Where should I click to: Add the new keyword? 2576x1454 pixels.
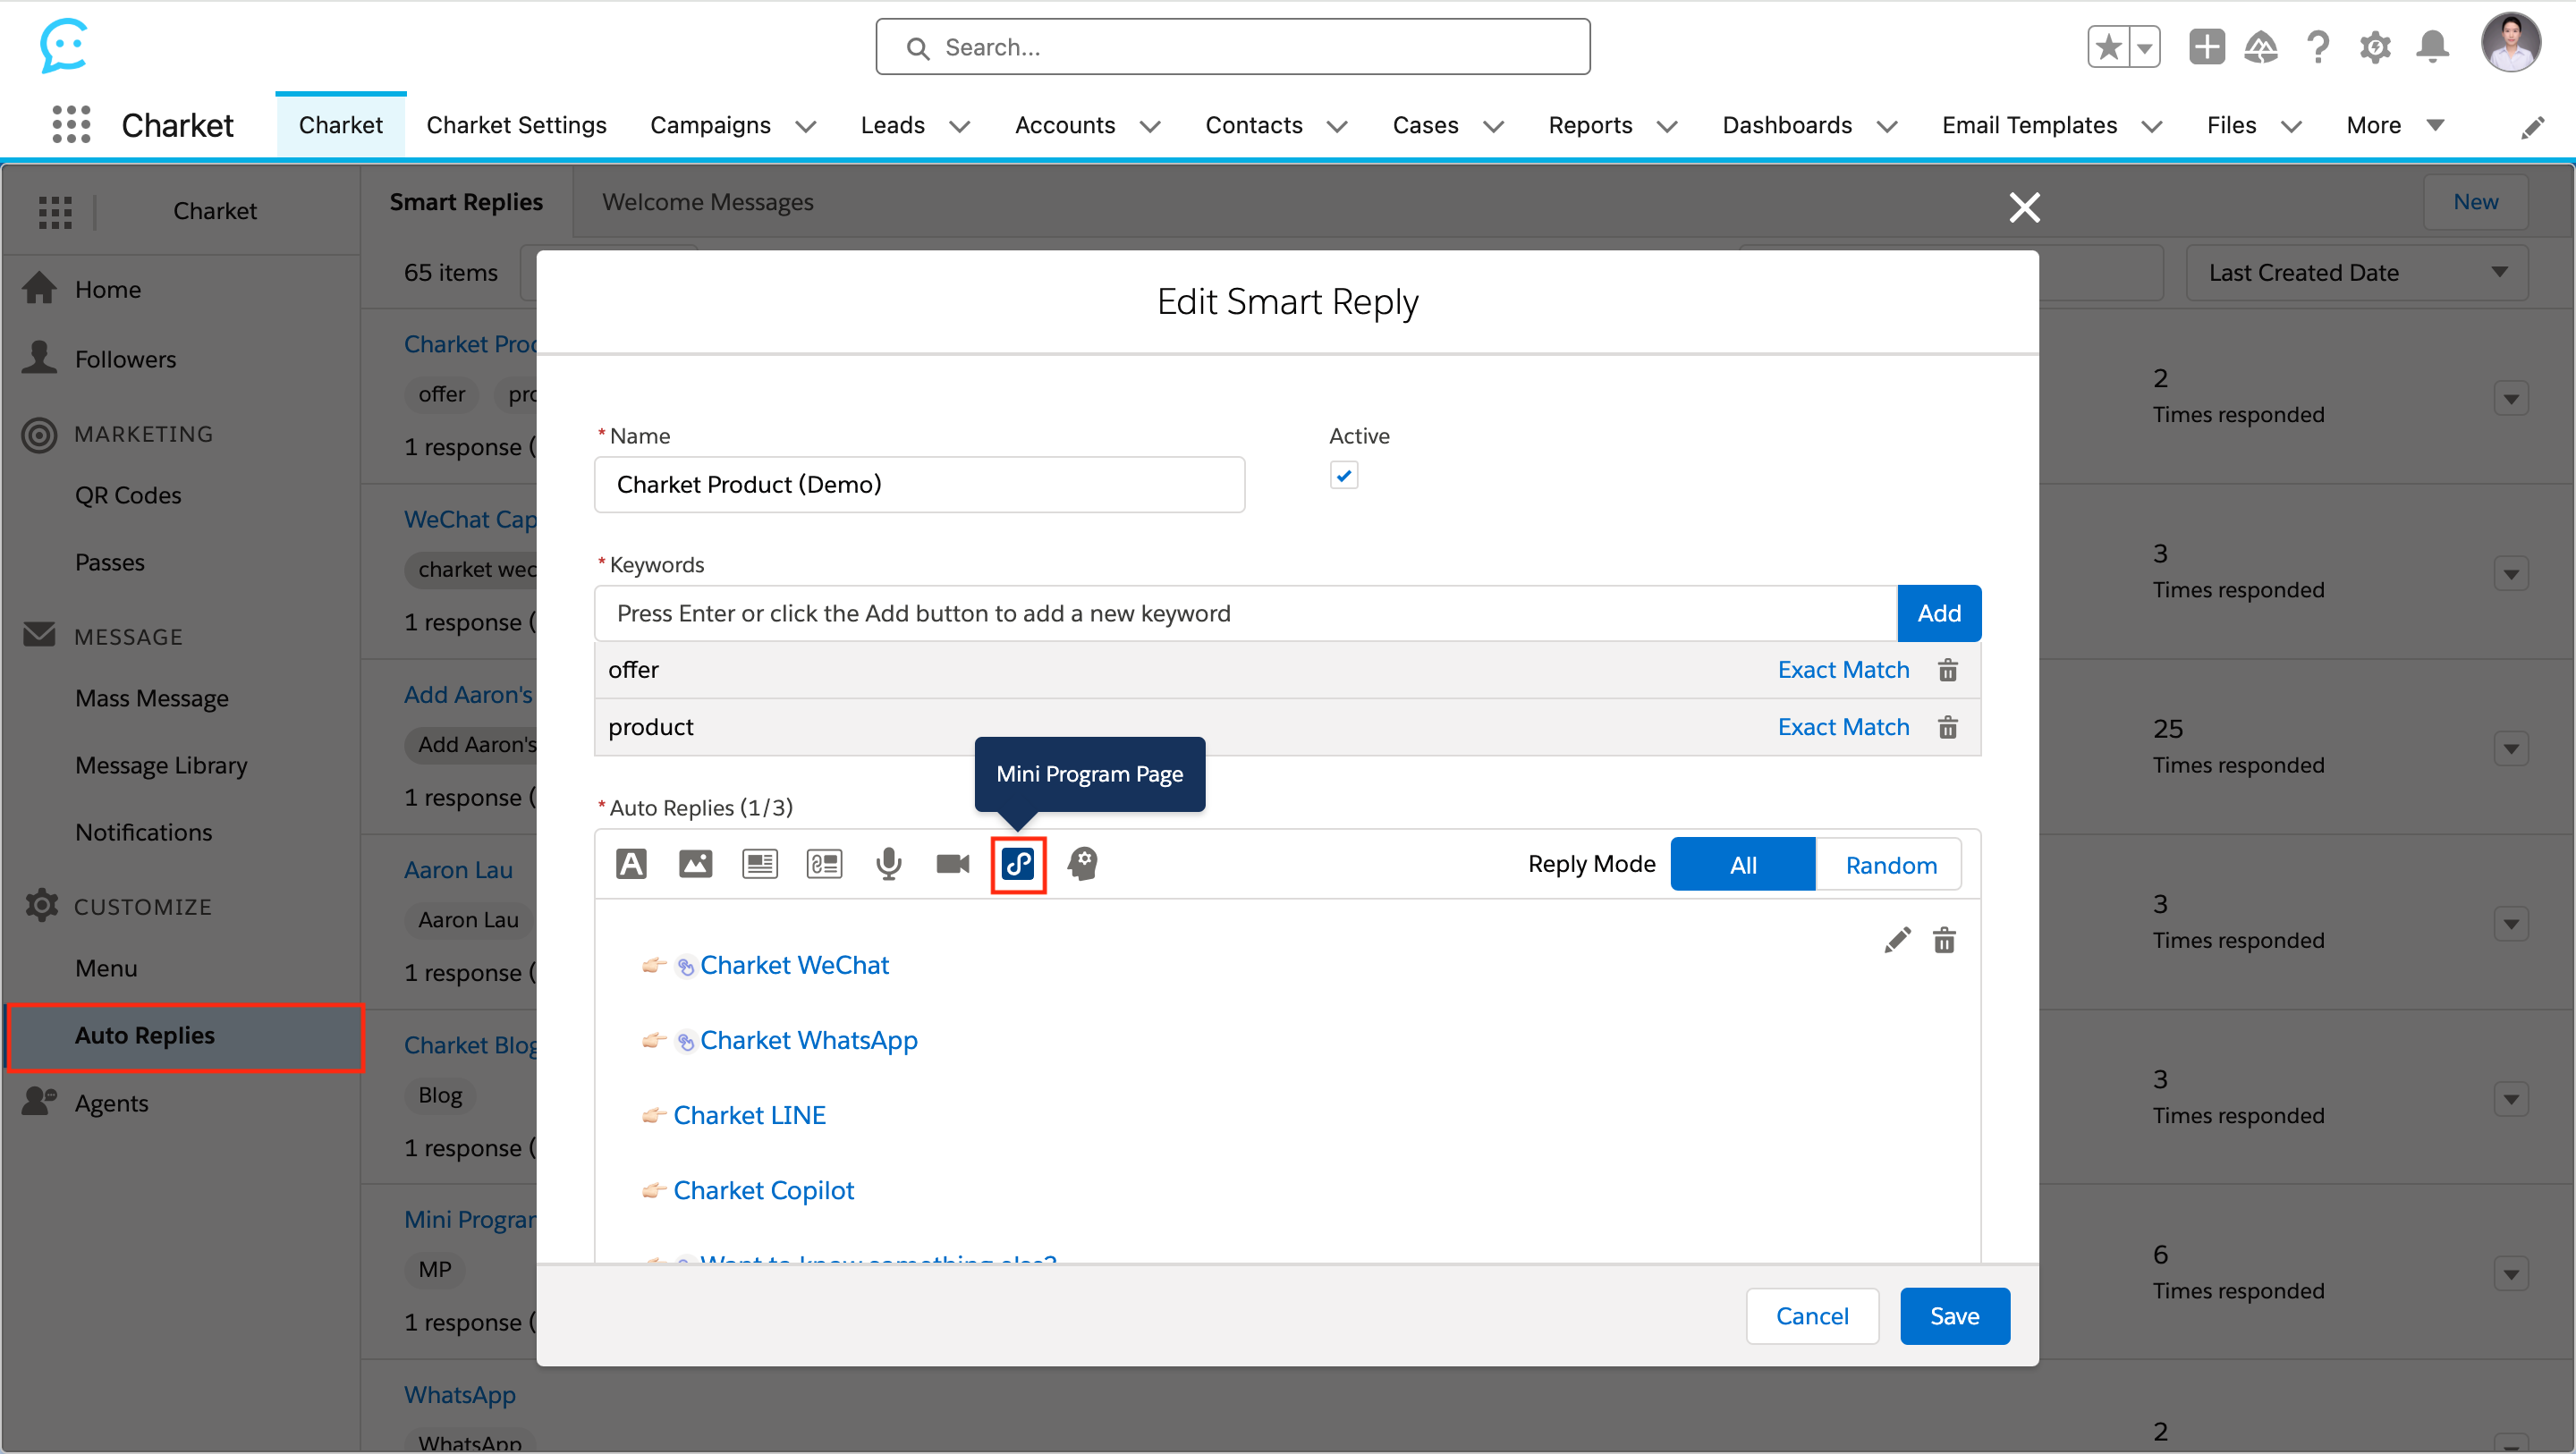tap(1938, 613)
